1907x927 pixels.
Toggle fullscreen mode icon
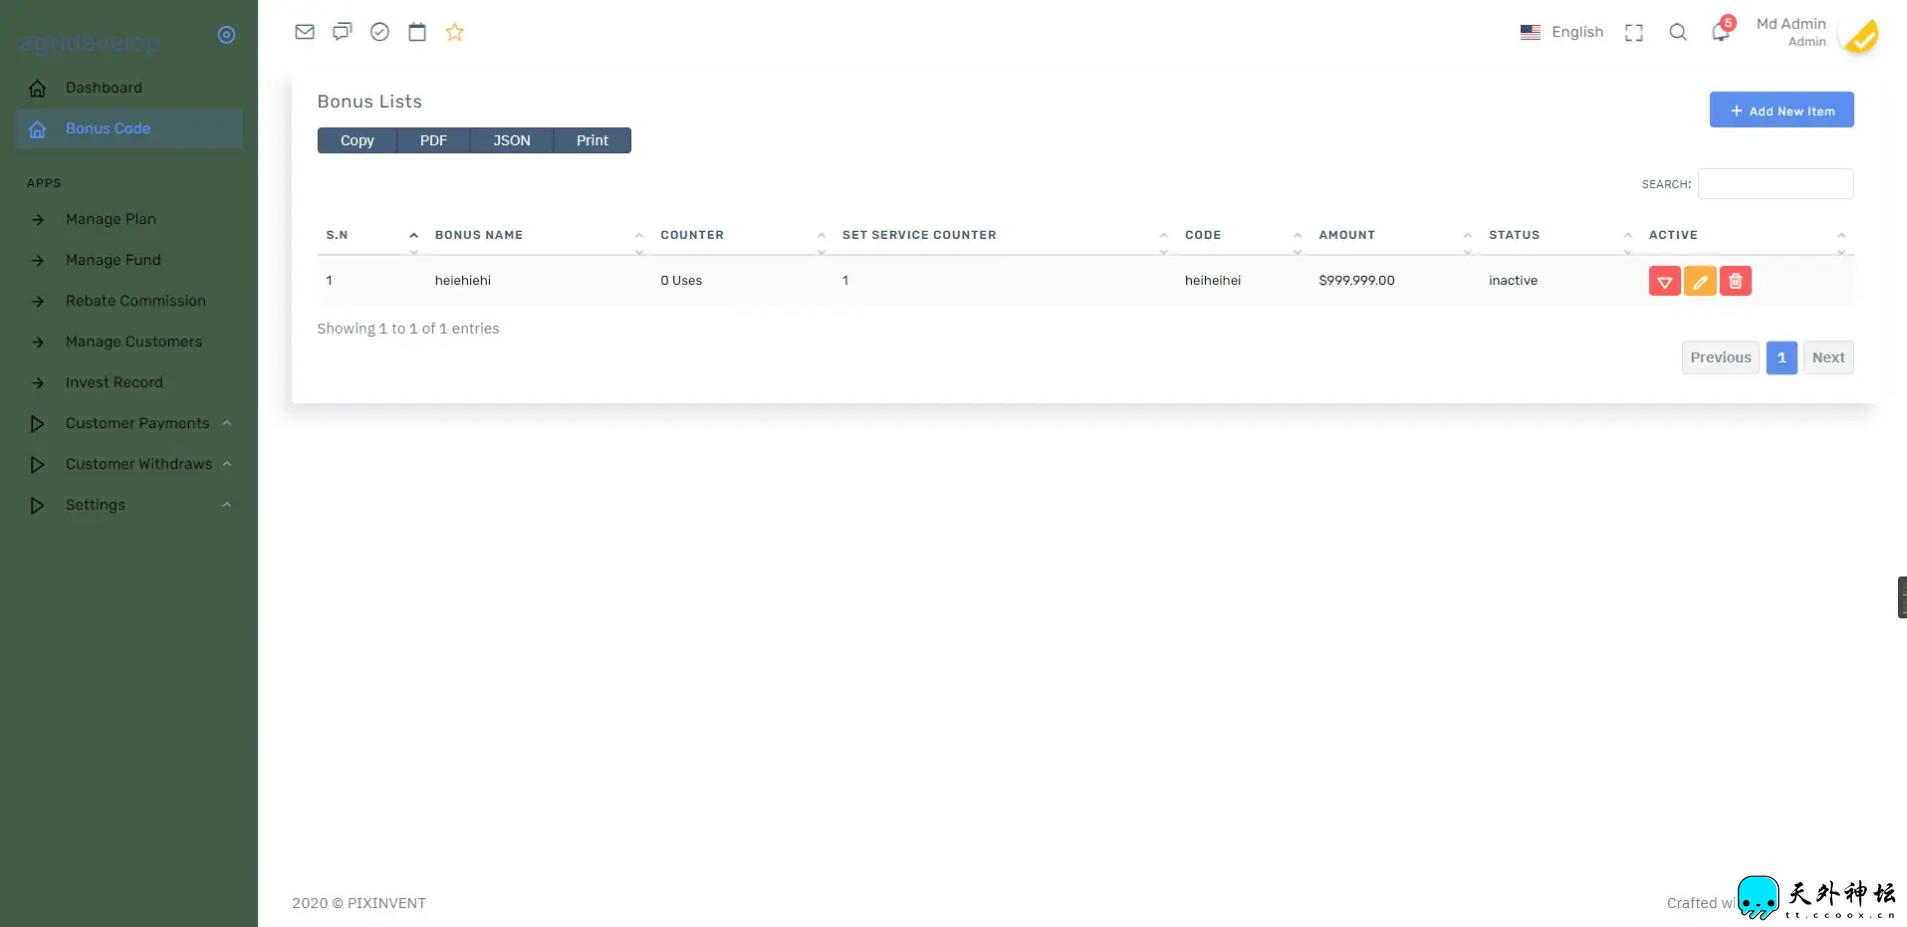tap(1634, 33)
